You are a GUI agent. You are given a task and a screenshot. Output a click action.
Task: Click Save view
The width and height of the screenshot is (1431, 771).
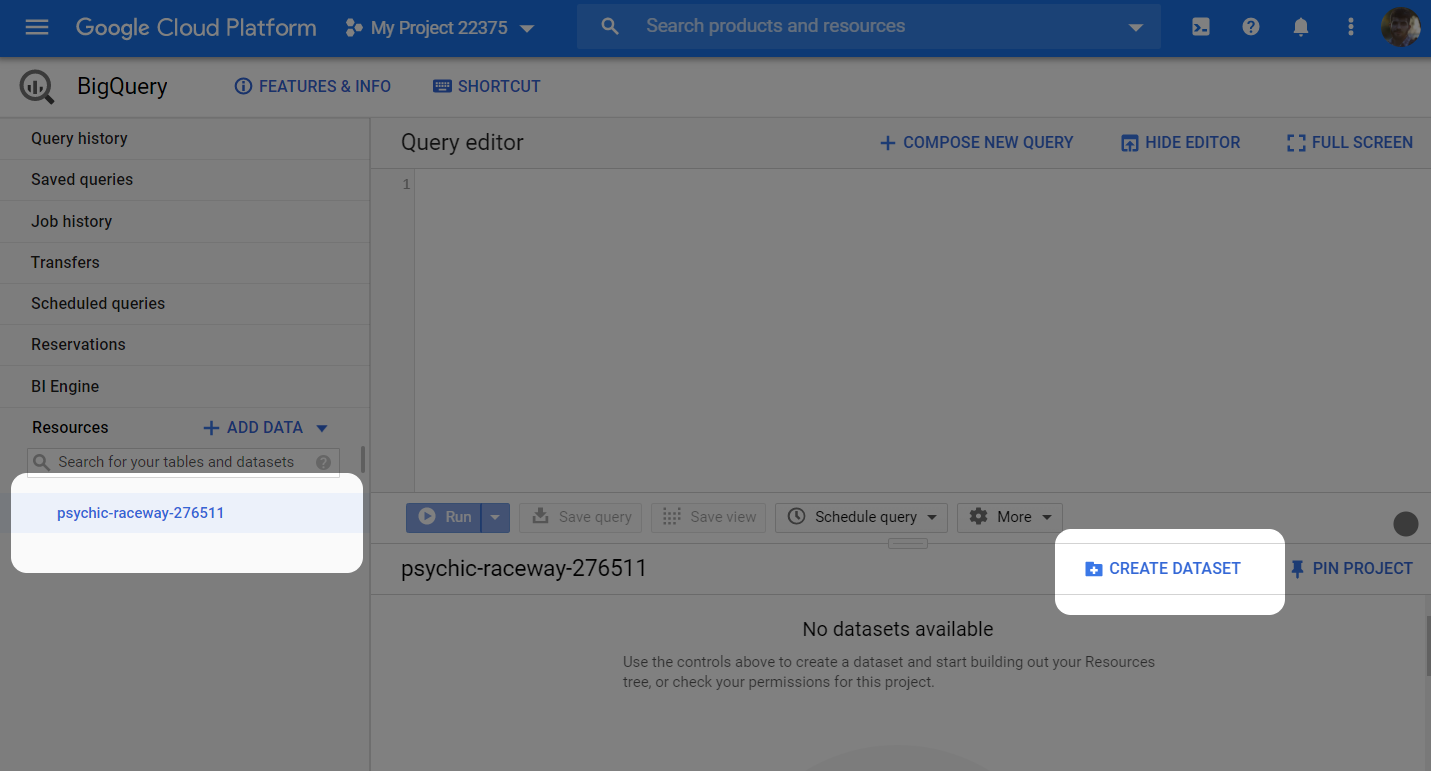click(709, 517)
